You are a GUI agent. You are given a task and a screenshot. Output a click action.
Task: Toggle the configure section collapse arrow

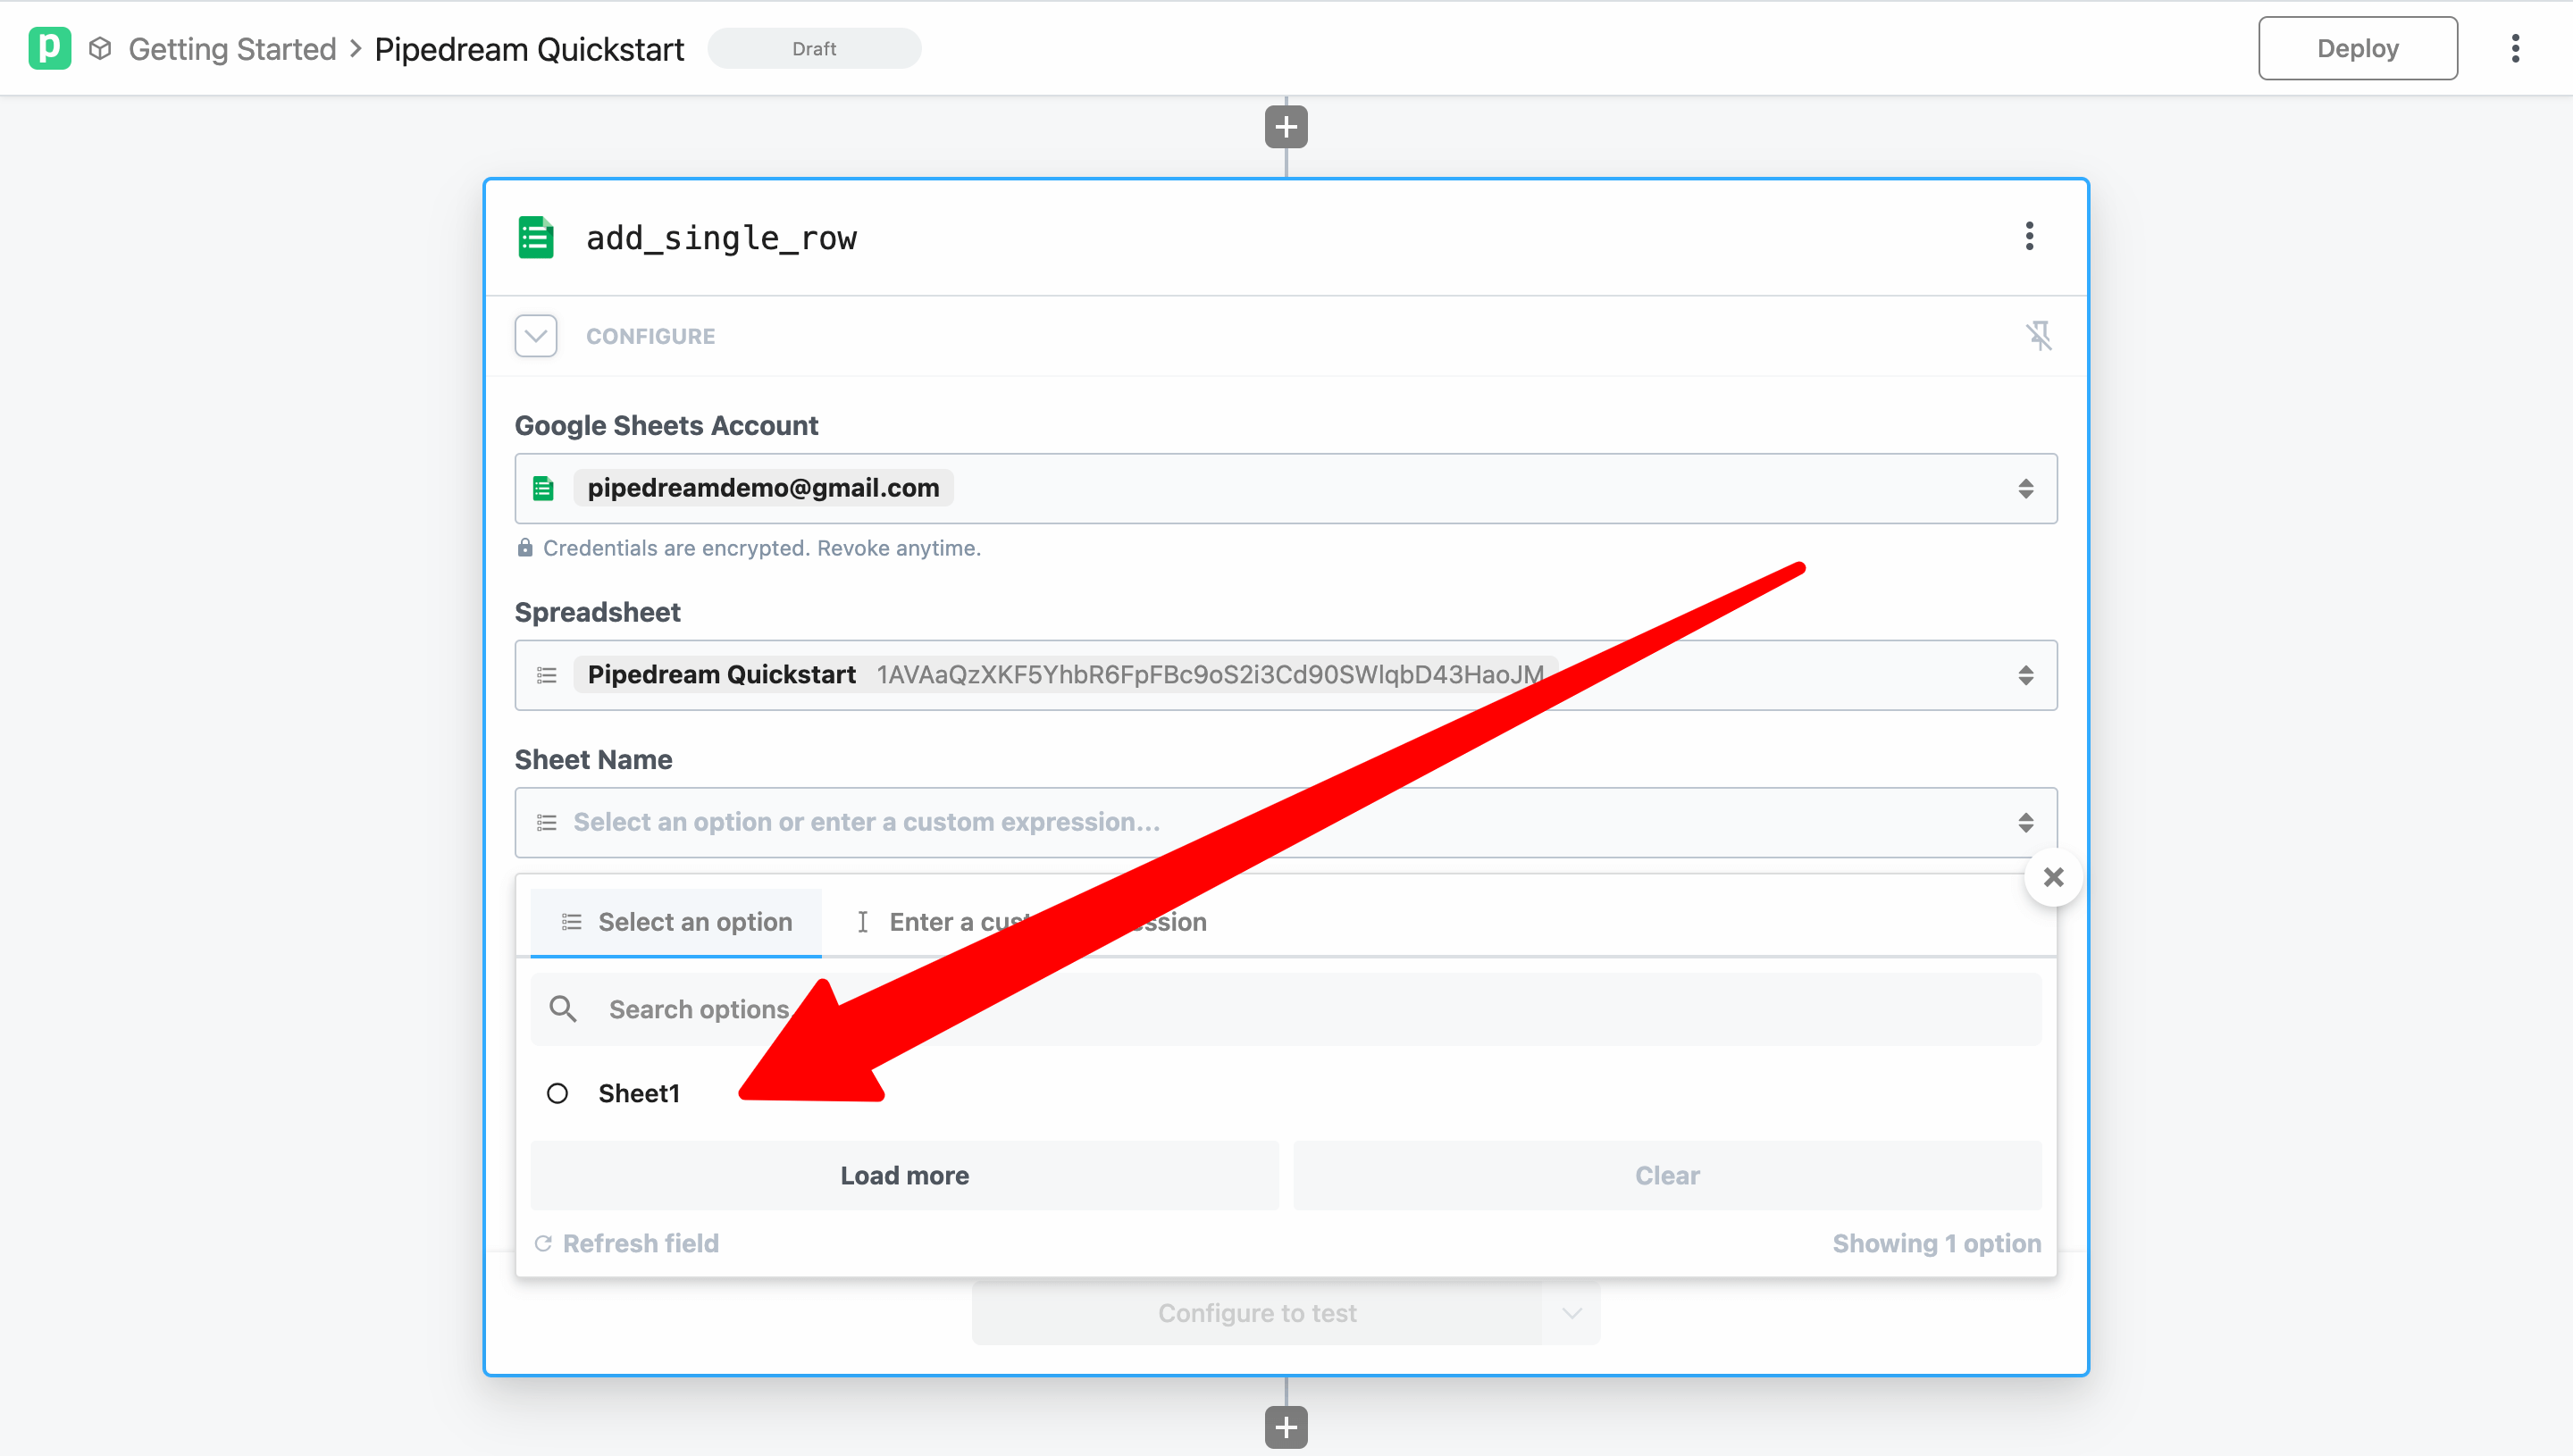pos(535,336)
